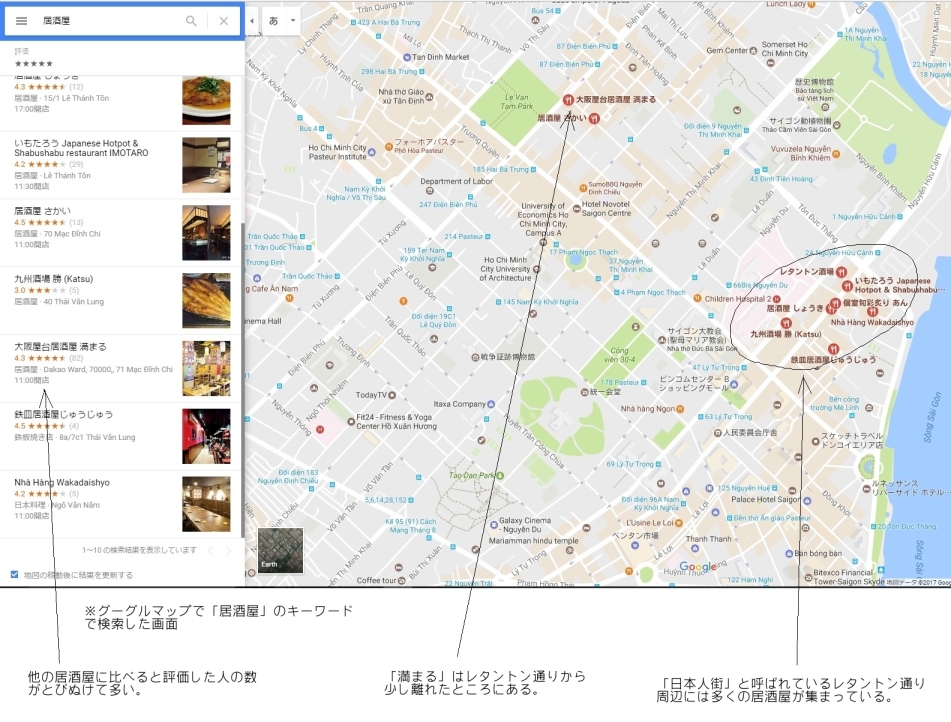Select the Nhà Hàng Wakadaishyo map pin
Screen dimensions: 951x722
click(x=872, y=311)
